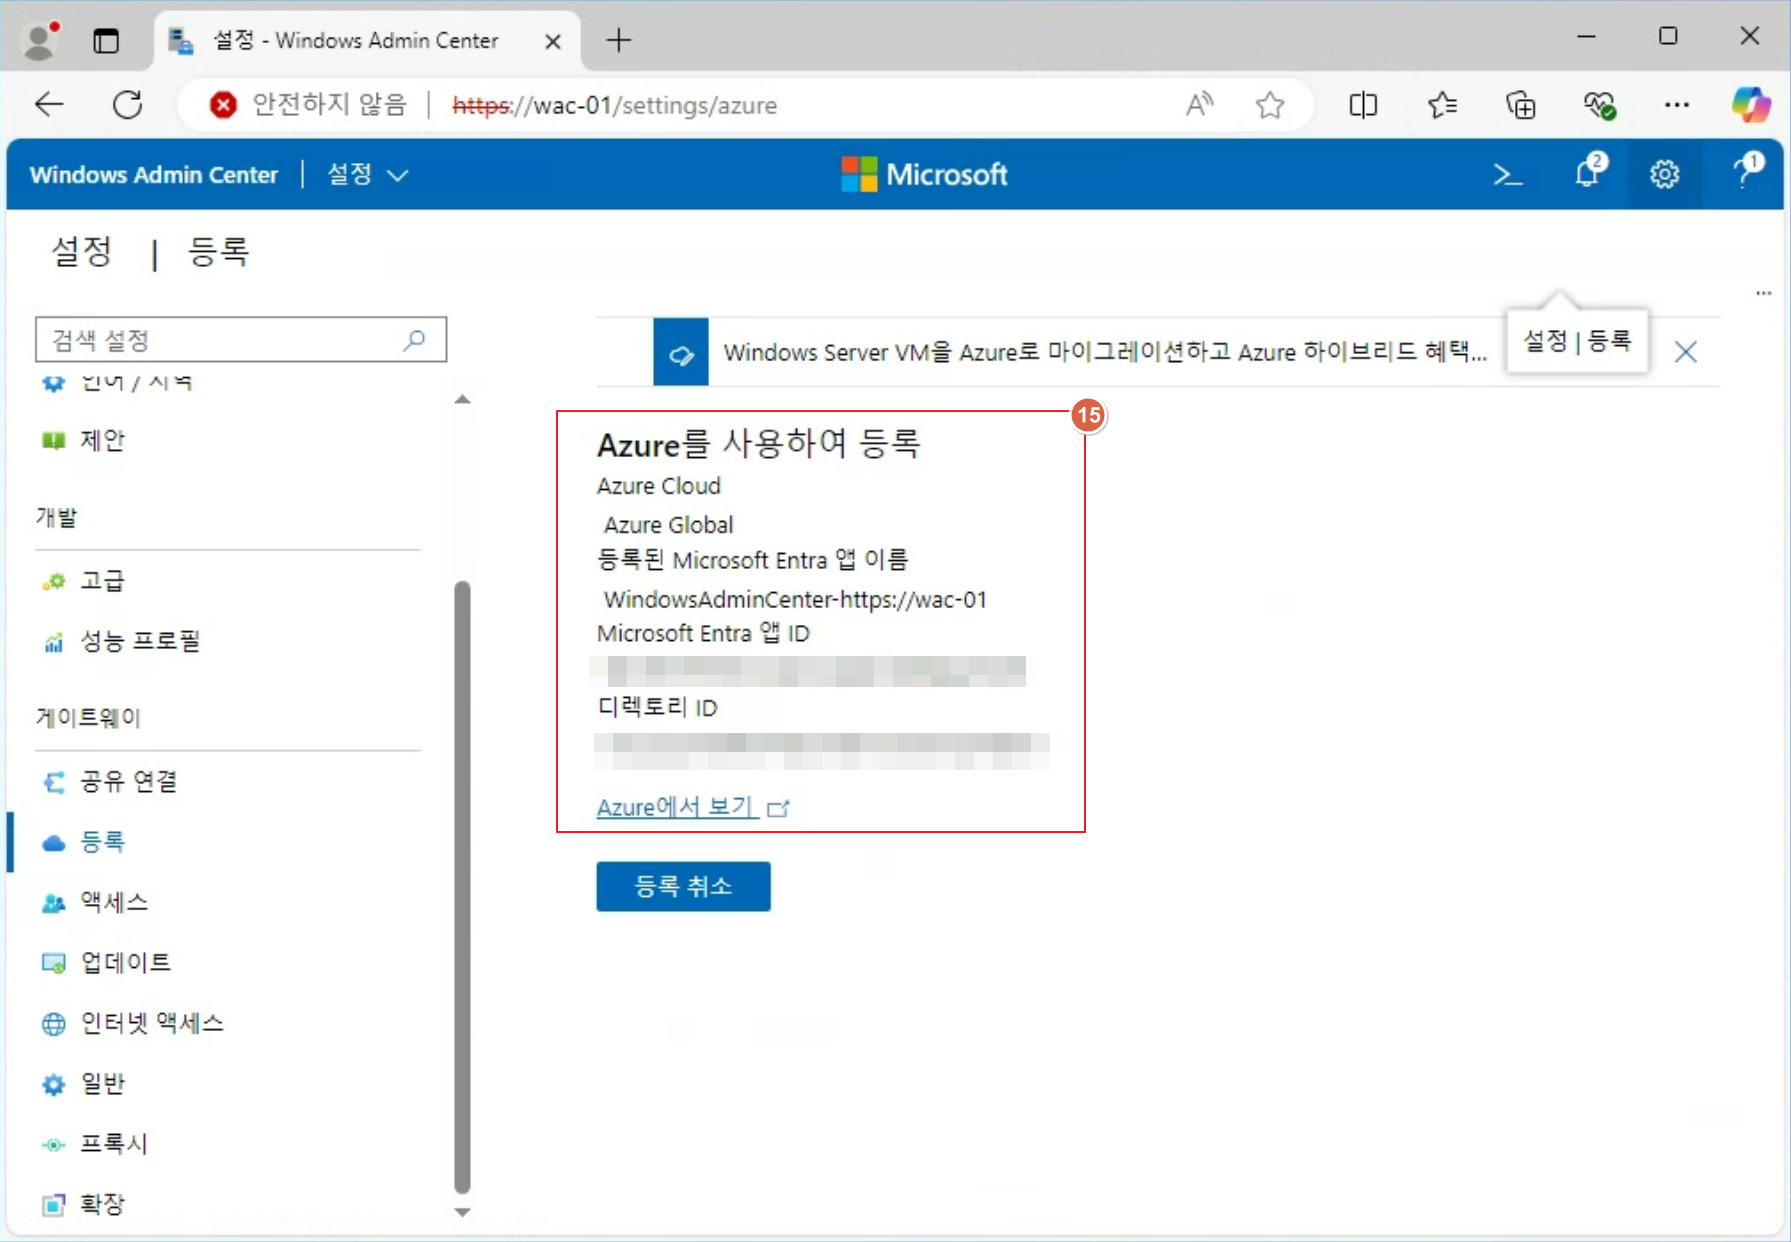The image size is (1791, 1242).
Task: Open browser split screen icon
Action: click(1363, 105)
